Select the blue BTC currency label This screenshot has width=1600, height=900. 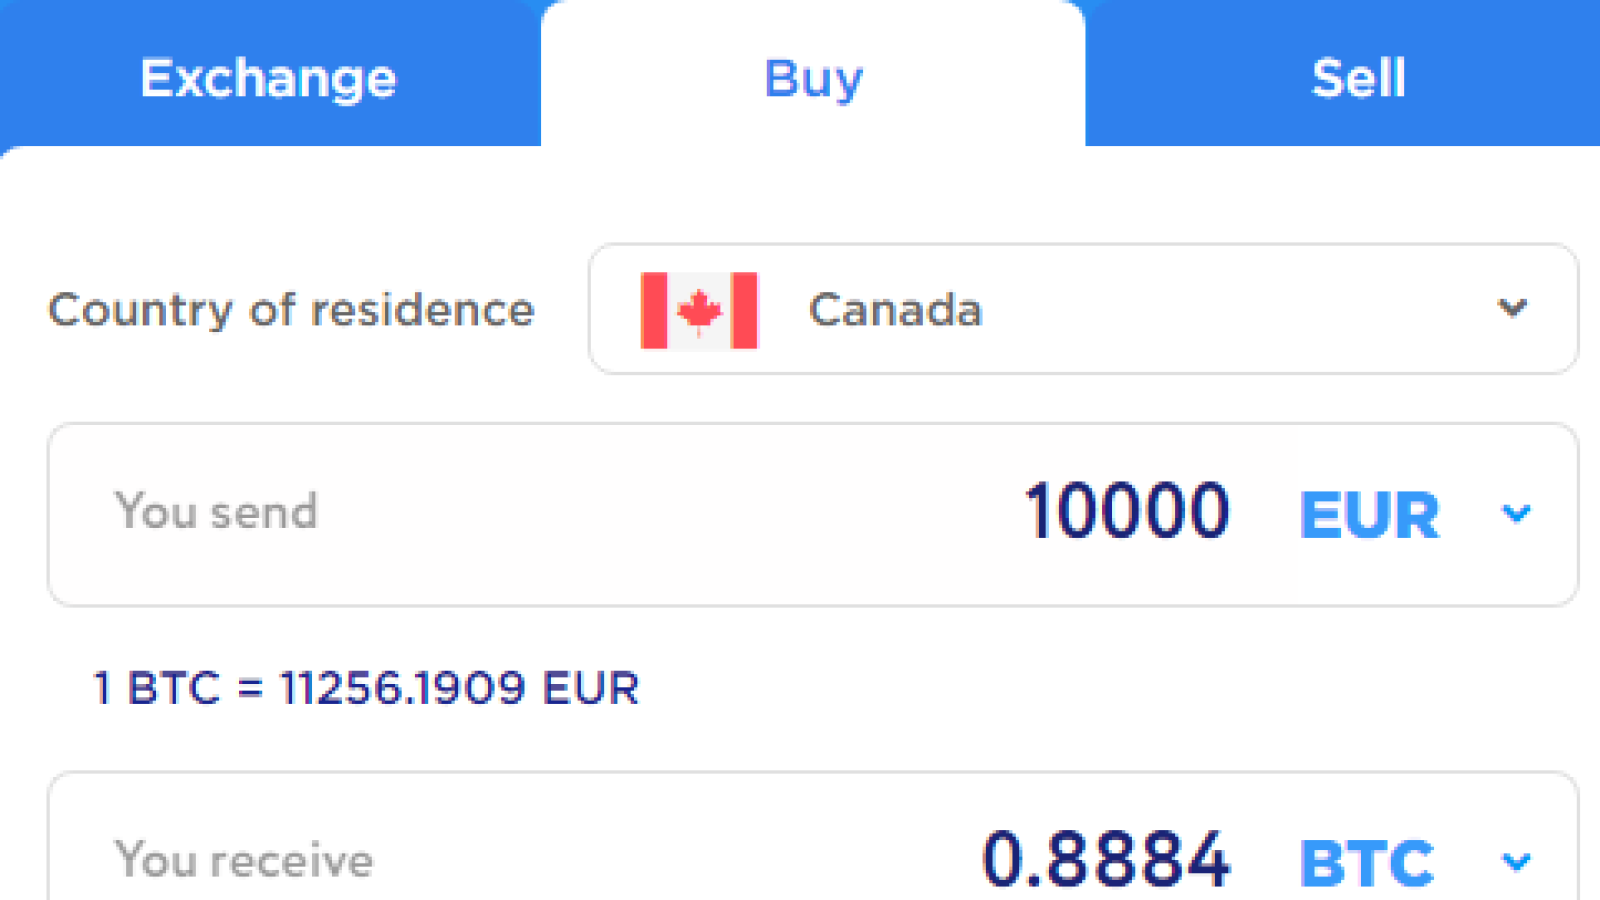[1366, 863]
